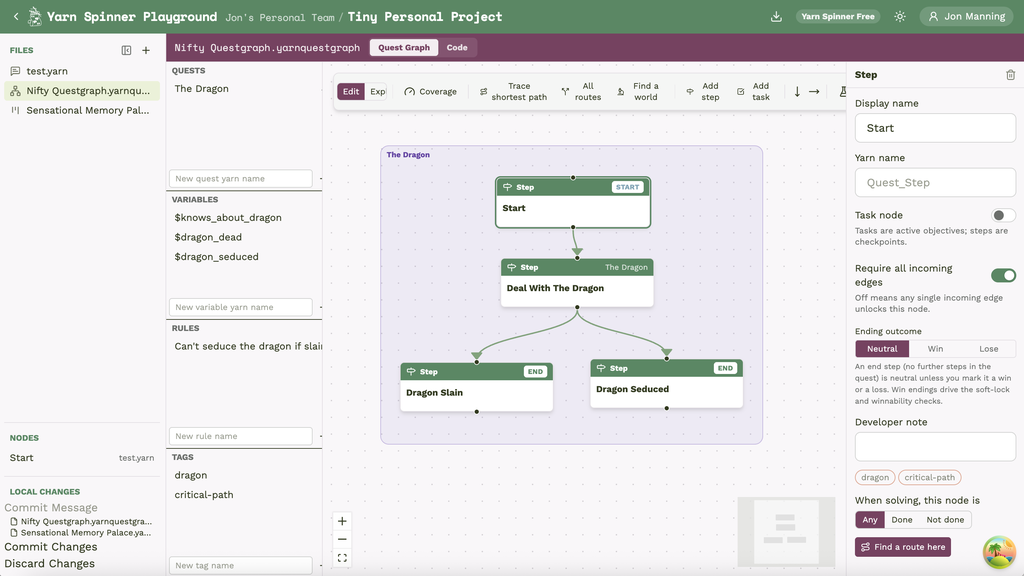This screenshot has width=1024, height=576.
Task: Switch to the Quest Graph tab
Action: coord(404,48)
